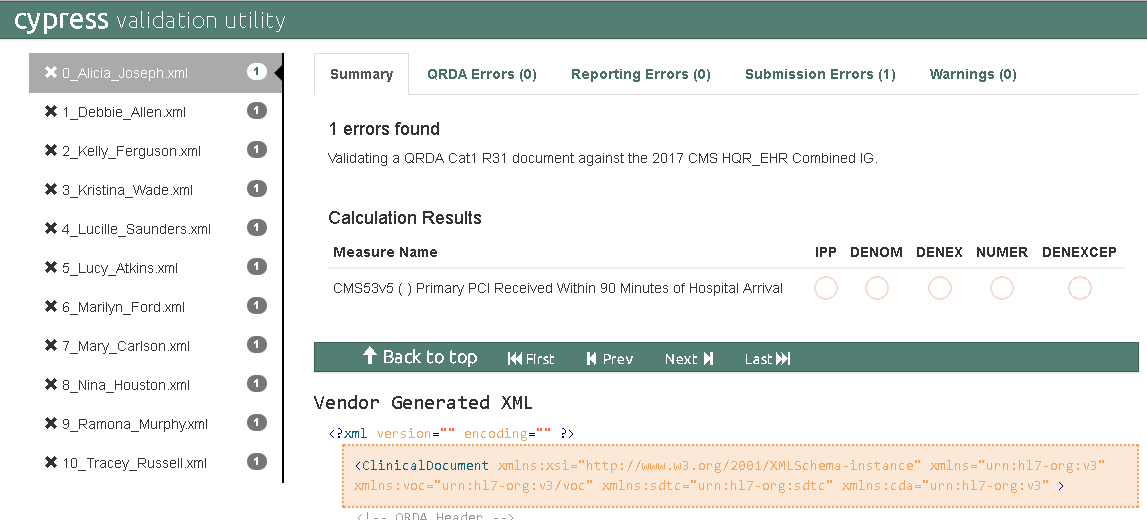This screenshot has width=1147, height=520.
Task: Jump to the First error
Action: (x=530, y=359)
